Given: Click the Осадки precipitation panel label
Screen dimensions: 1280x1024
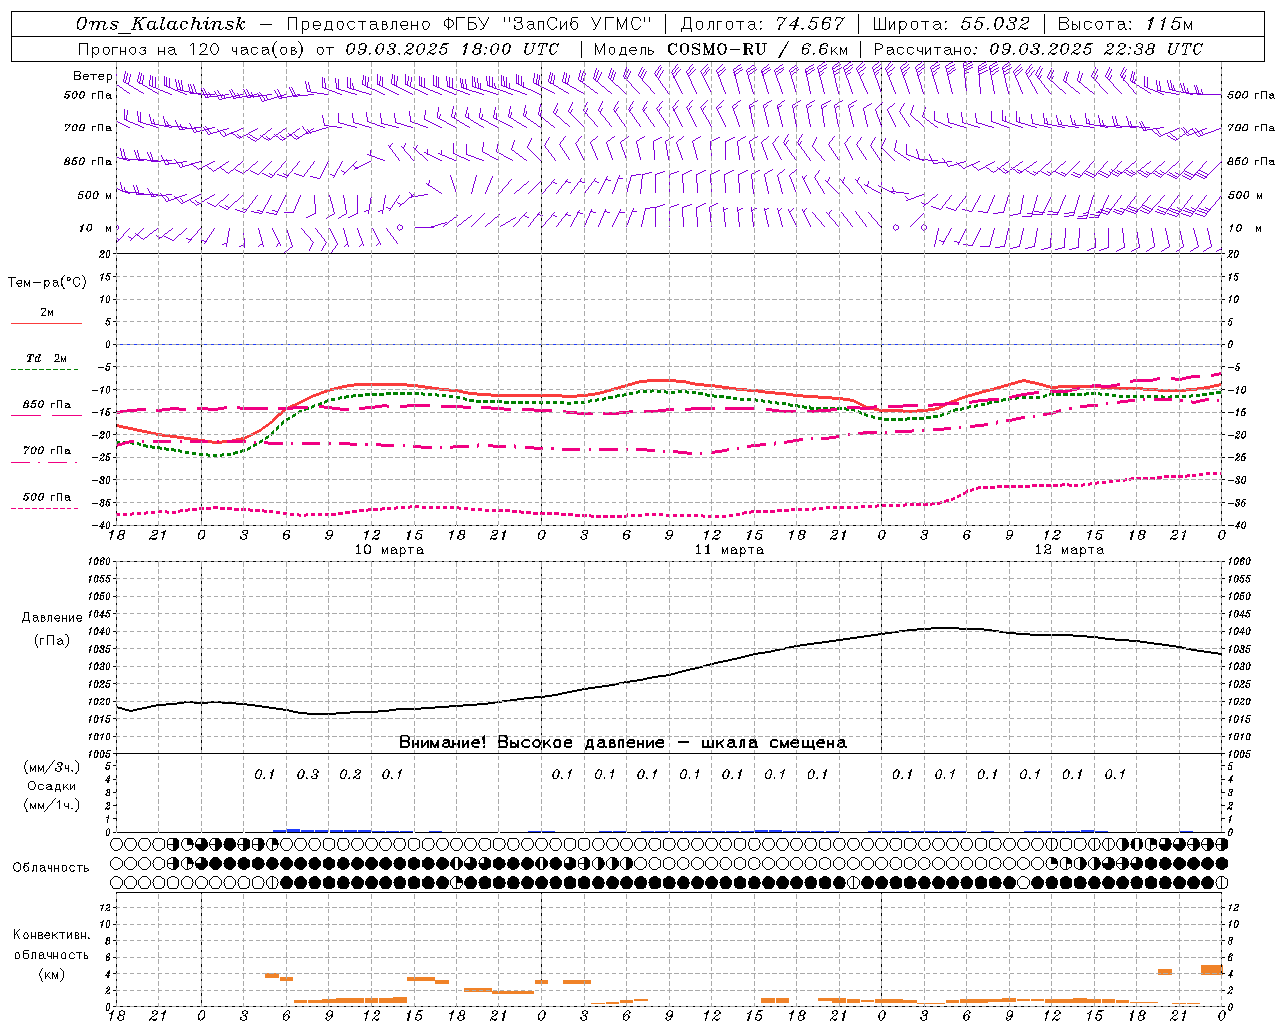Looking at the screenshot, I should coord(51,786).
